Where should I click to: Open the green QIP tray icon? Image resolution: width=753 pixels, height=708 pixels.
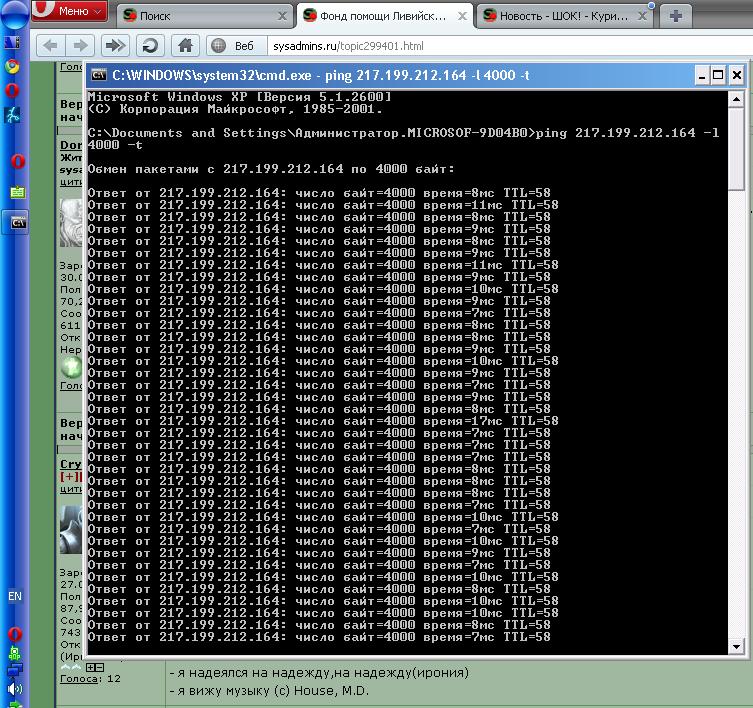(x=14, y=653)
